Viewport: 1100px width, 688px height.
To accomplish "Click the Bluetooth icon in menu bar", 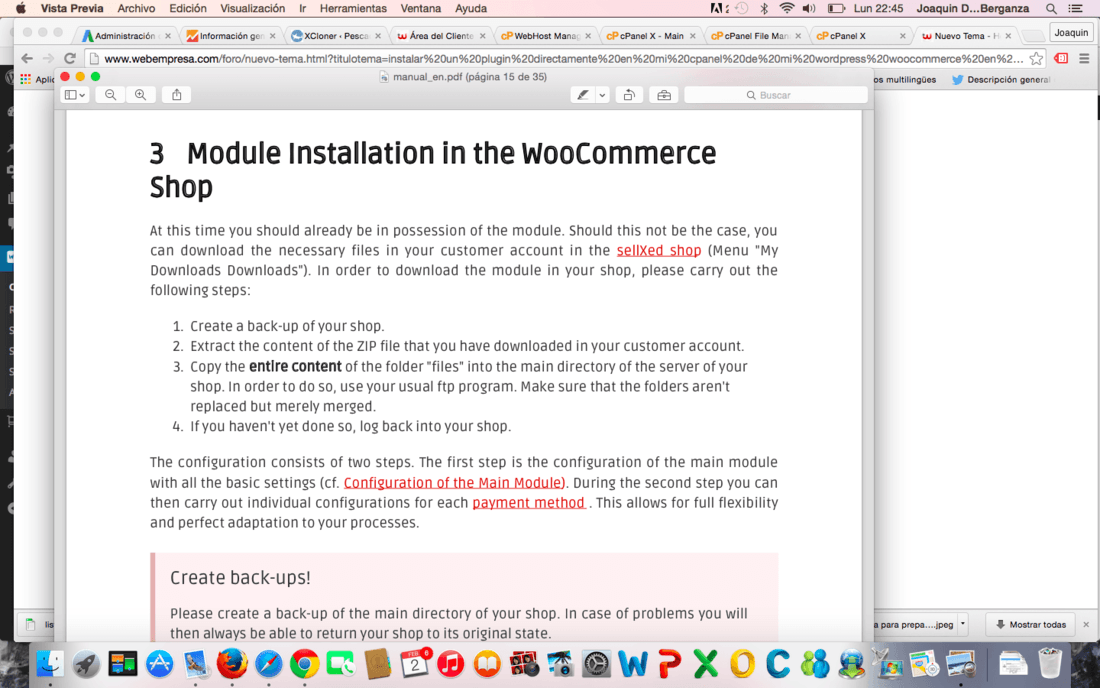I will (764, 8).
